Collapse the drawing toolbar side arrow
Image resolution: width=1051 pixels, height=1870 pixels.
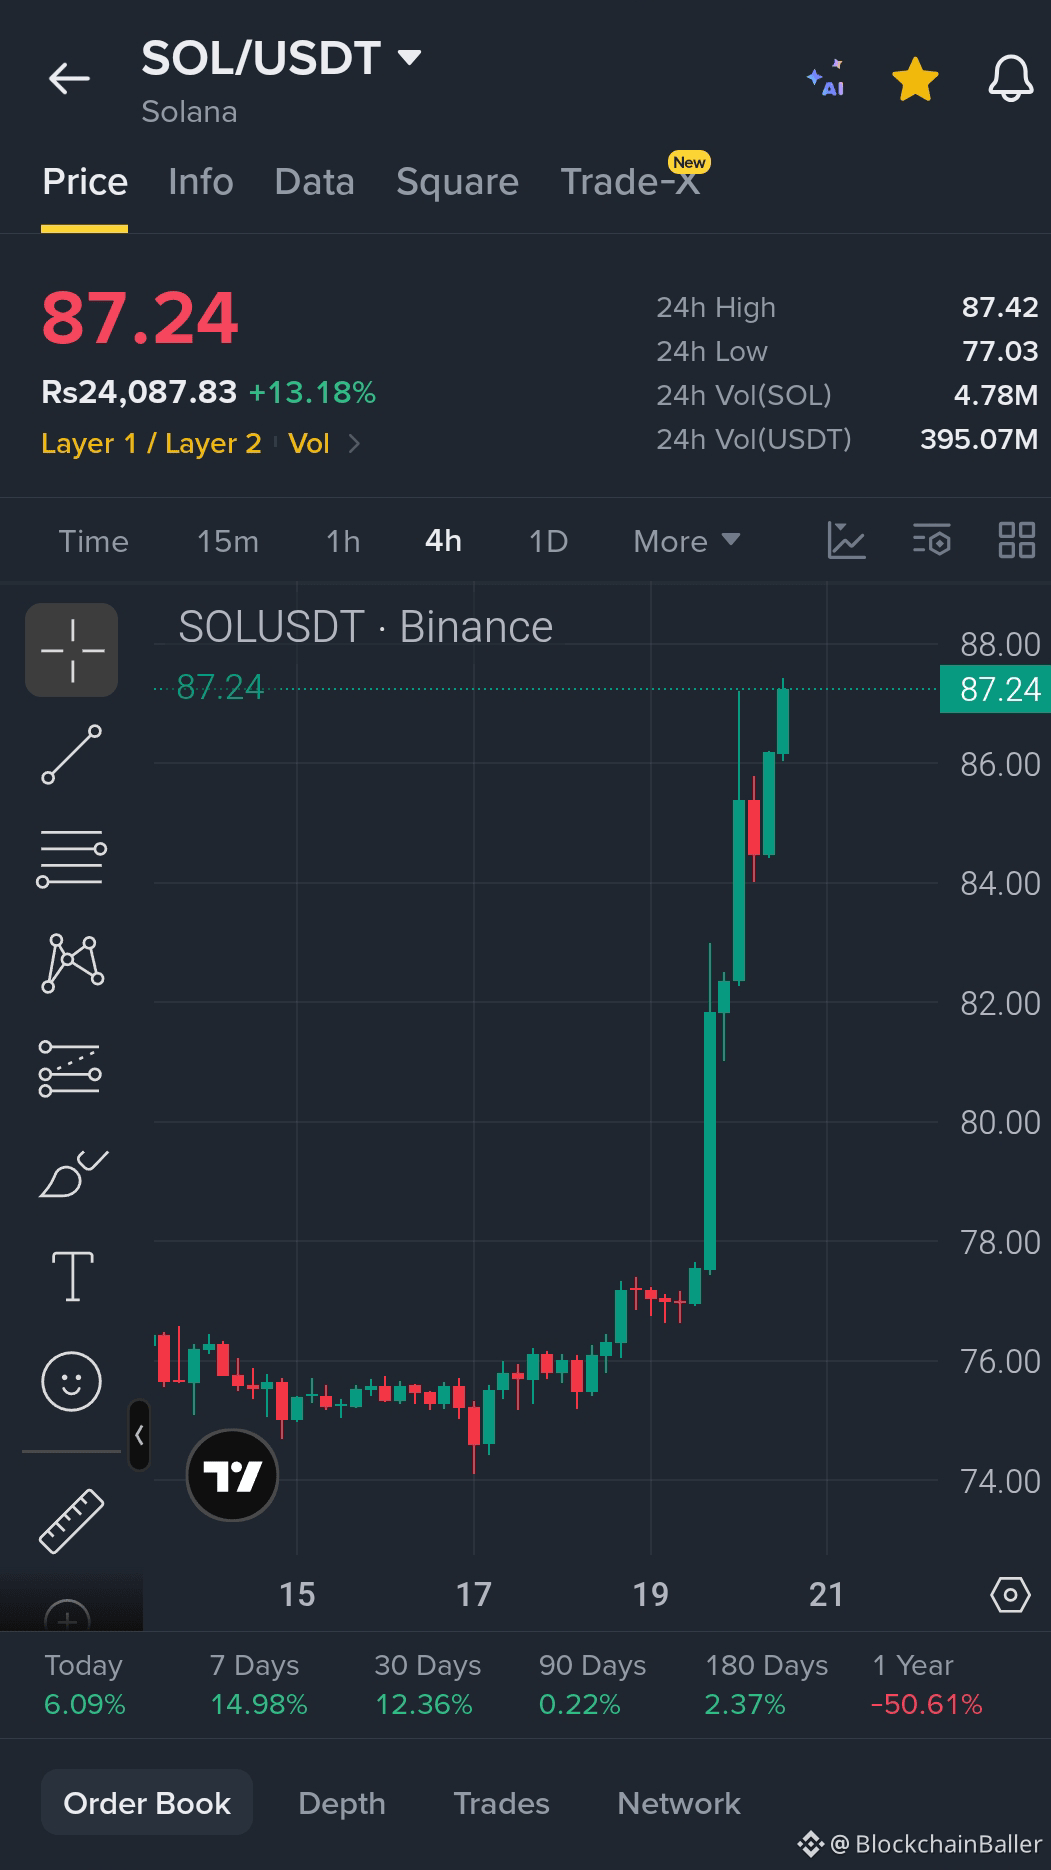pyautogui.click(x=139, y=1435)
